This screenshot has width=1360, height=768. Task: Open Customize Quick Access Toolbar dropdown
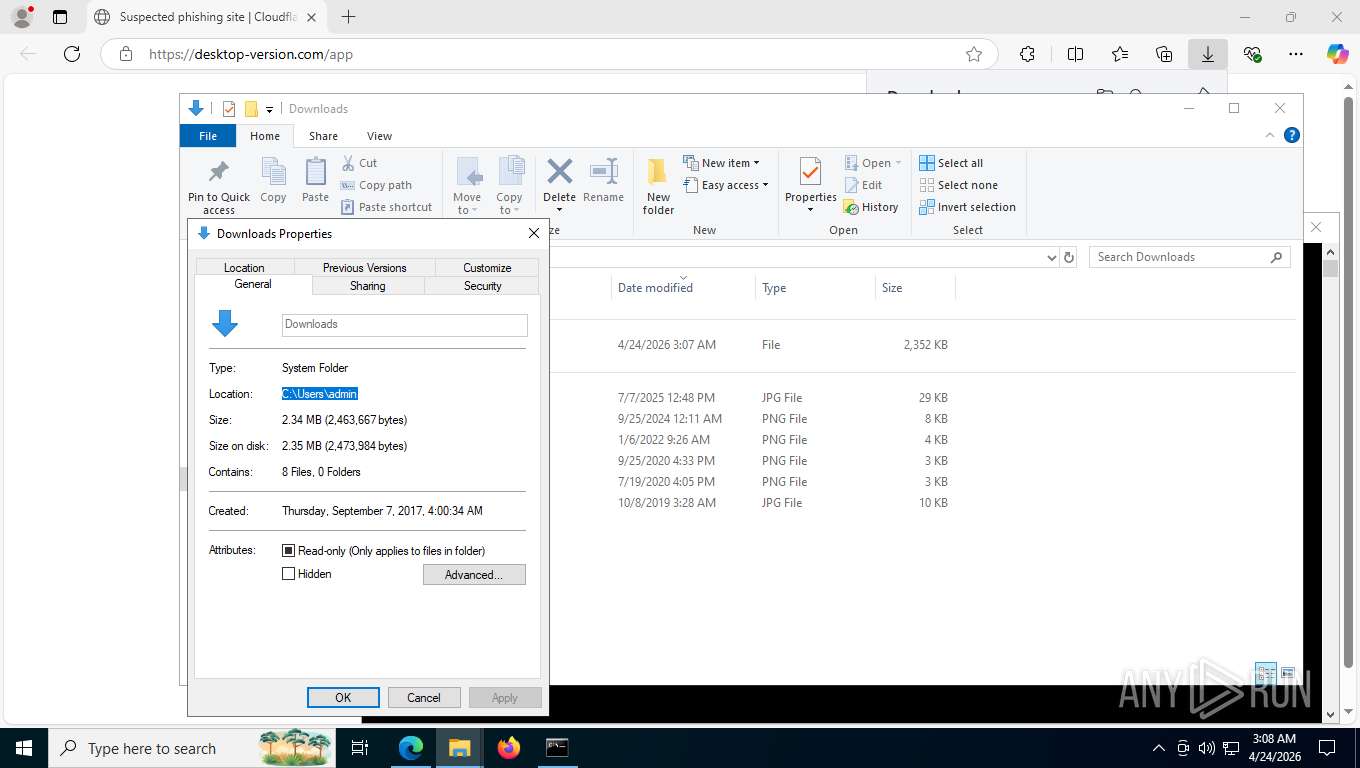coord(270,110)
